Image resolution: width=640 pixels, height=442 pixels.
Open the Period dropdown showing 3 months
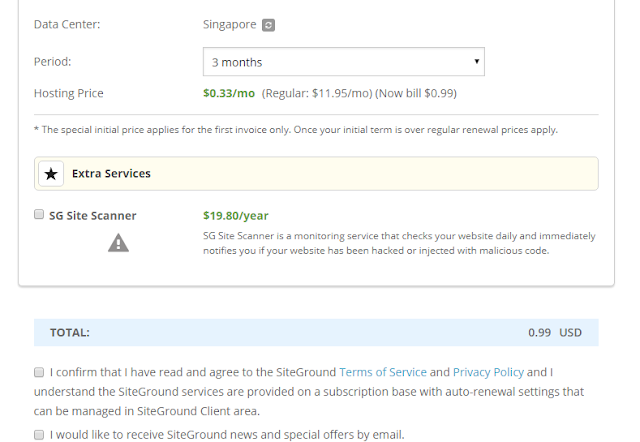pyautogui.click(x=344, y=62)
